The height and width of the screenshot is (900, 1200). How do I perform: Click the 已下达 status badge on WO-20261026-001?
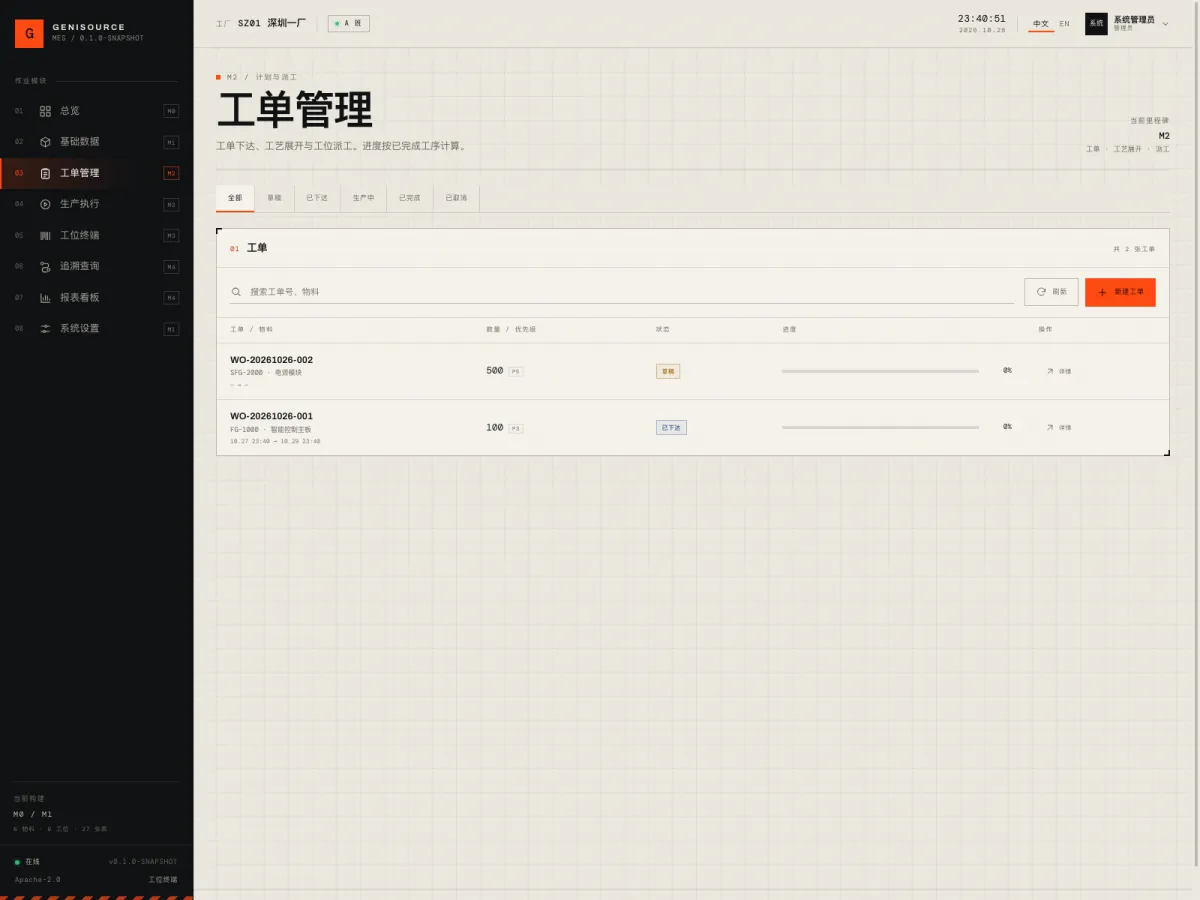pos(671,427)
